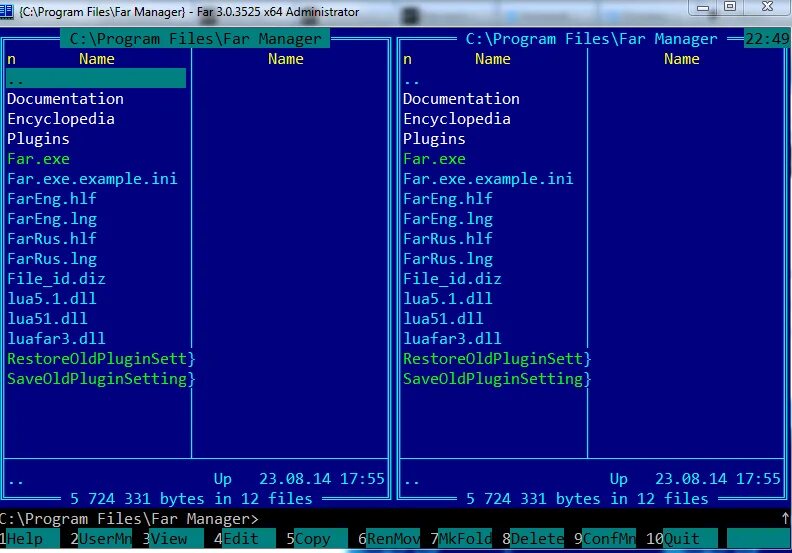Select the '..' parent entry in left panel
The width and height of the screenshot is (792, 553).
point(96,79)
